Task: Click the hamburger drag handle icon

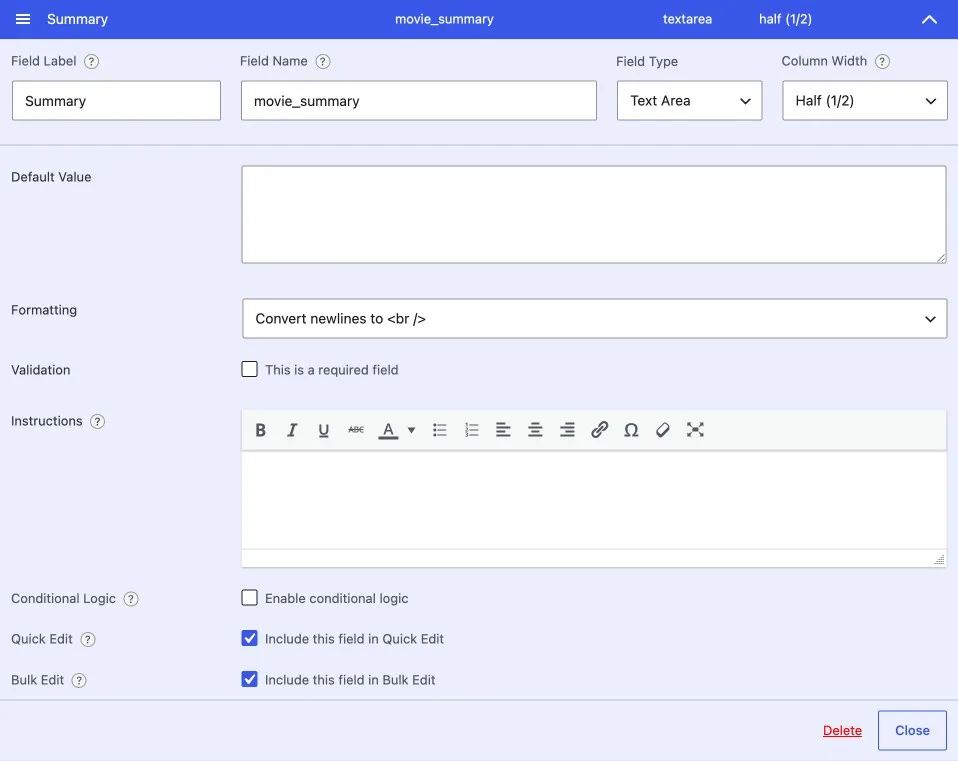Action: click(23, 19)
